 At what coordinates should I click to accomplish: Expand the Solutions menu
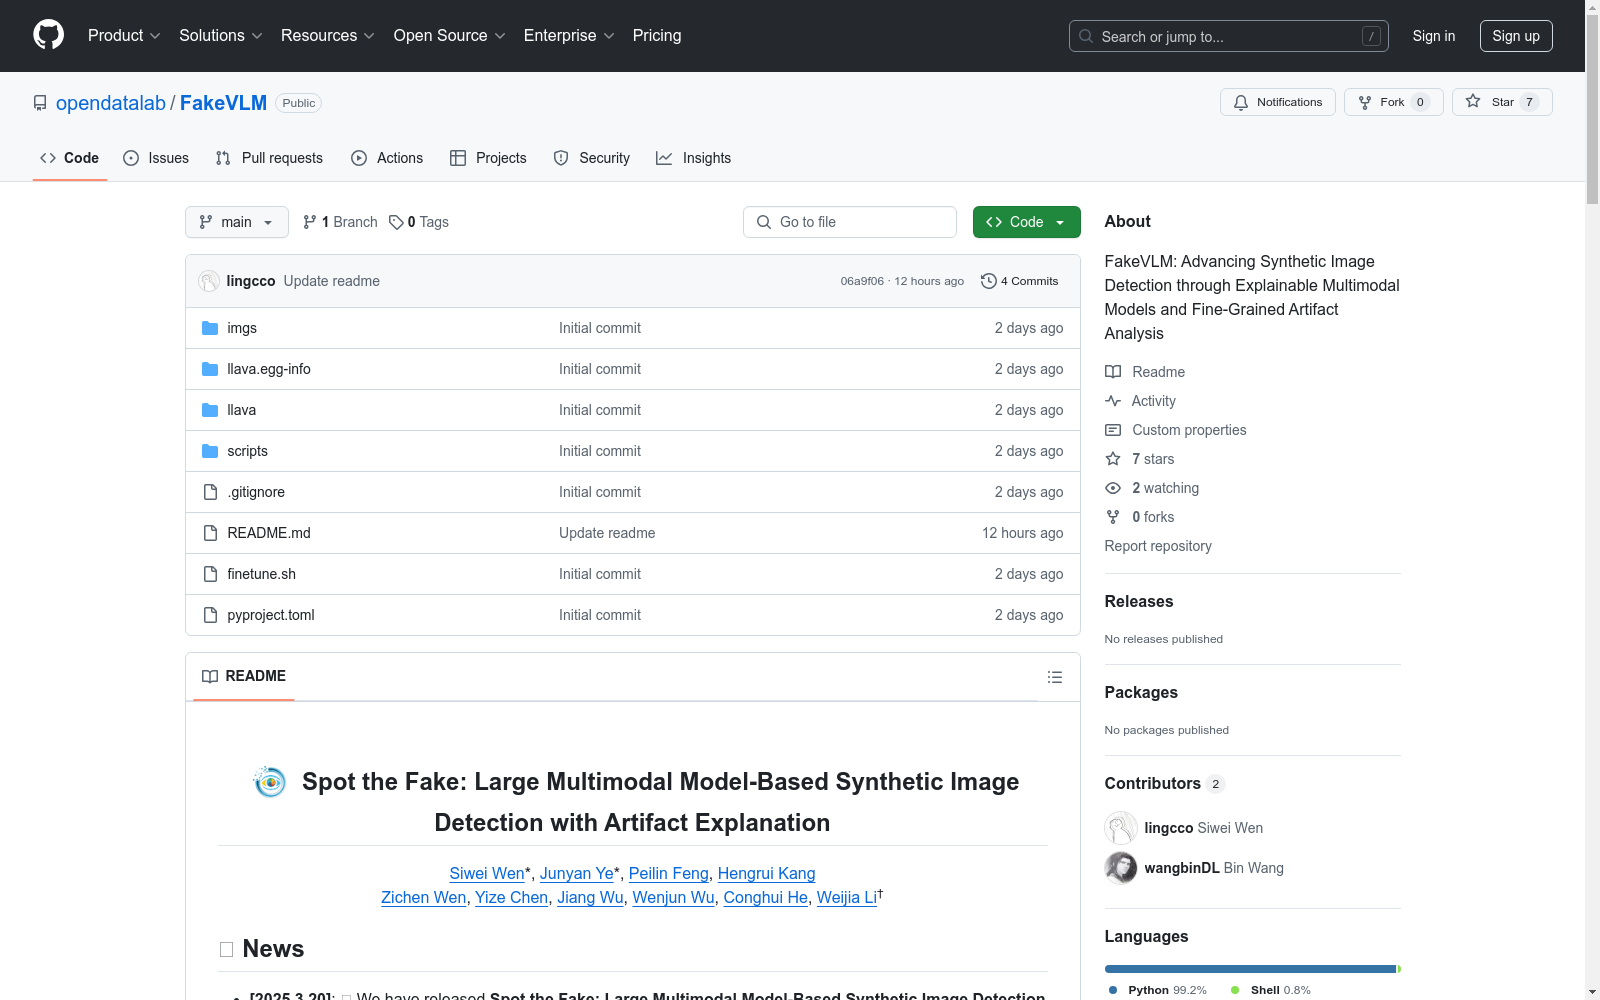(221, 36)
